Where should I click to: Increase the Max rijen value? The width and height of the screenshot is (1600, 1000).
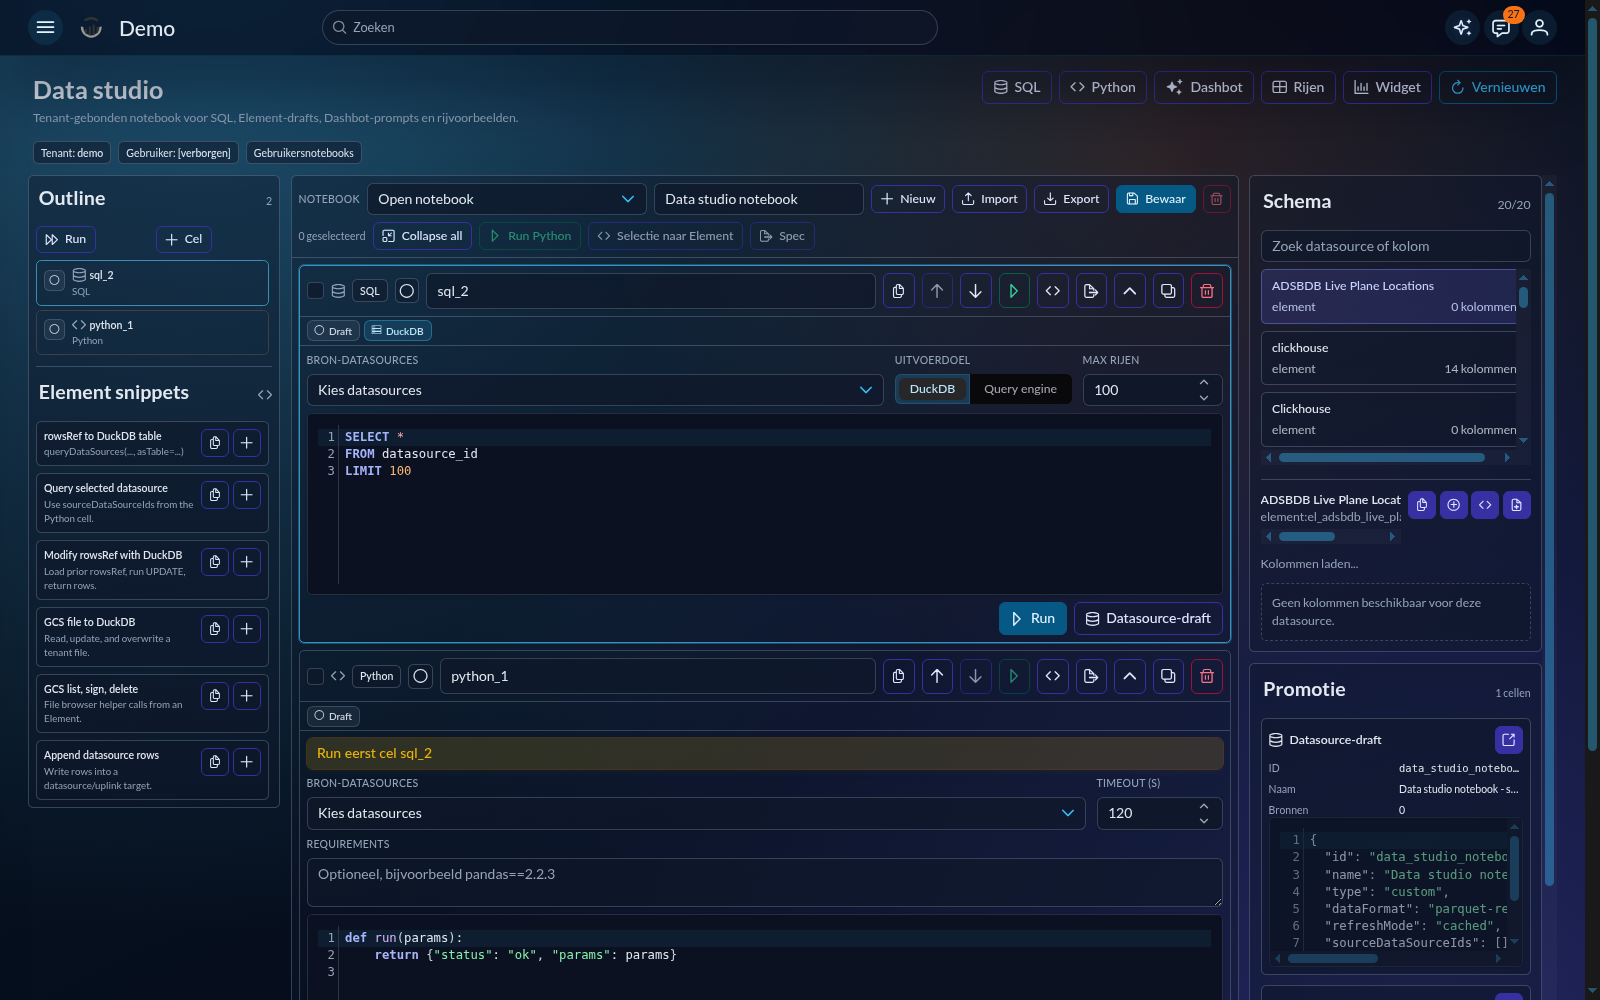pyautogui.click(x=1204, y=382)
